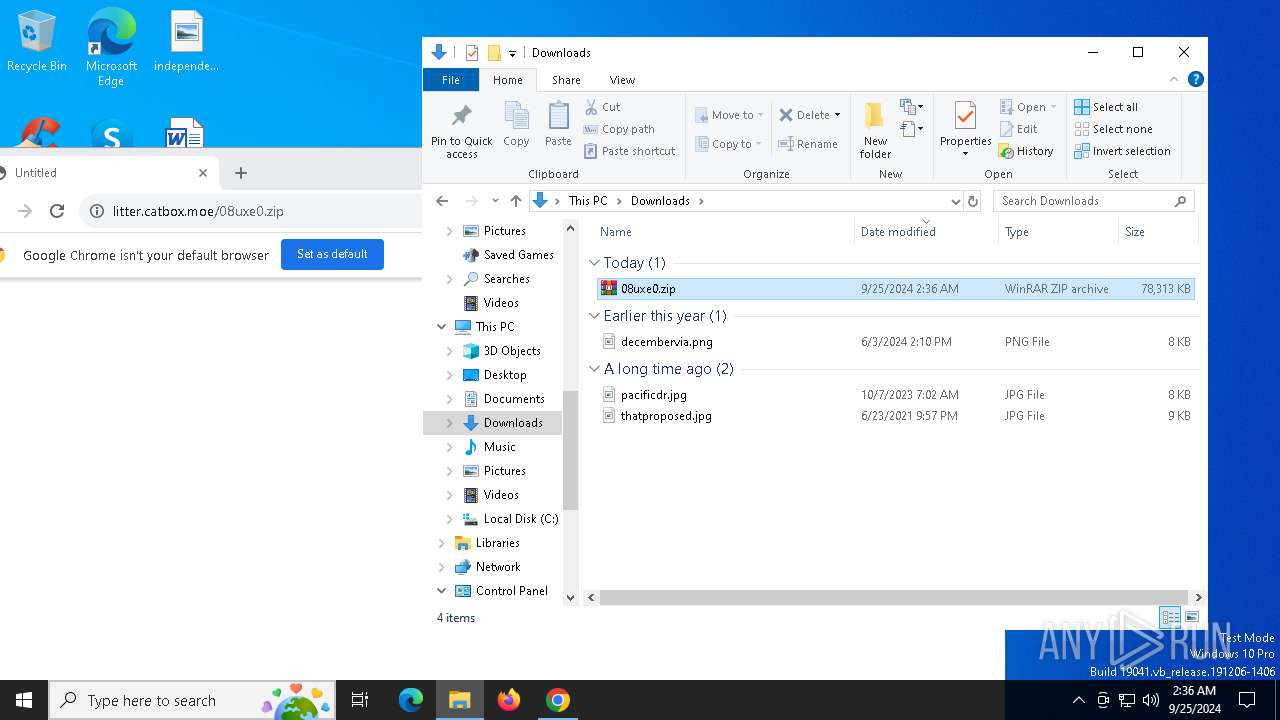Screen dimensions: 1280x720
Task: Sort by Name column header
Action: click(x=725, y=232)
